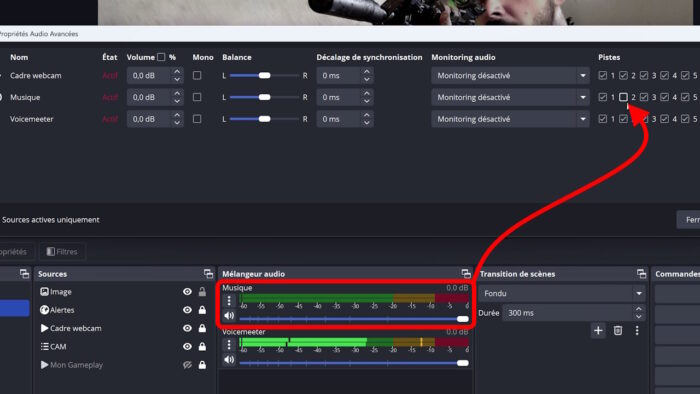This screenshot has height=394, width=700.
Task: Undock the scenes panel at left
Action: pyautogui.click(x=24, y=274)
